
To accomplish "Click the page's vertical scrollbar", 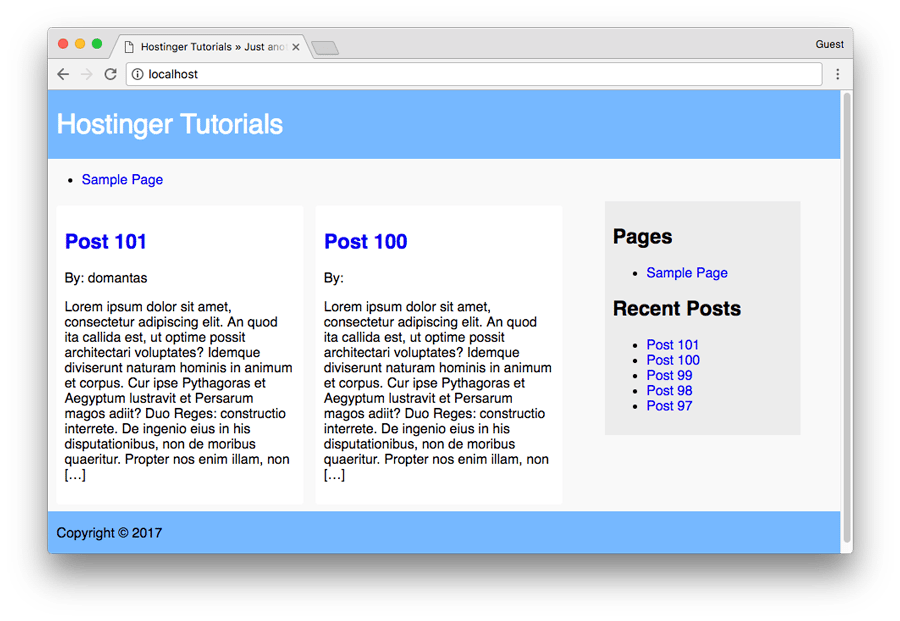I will [x=847, y=317].
